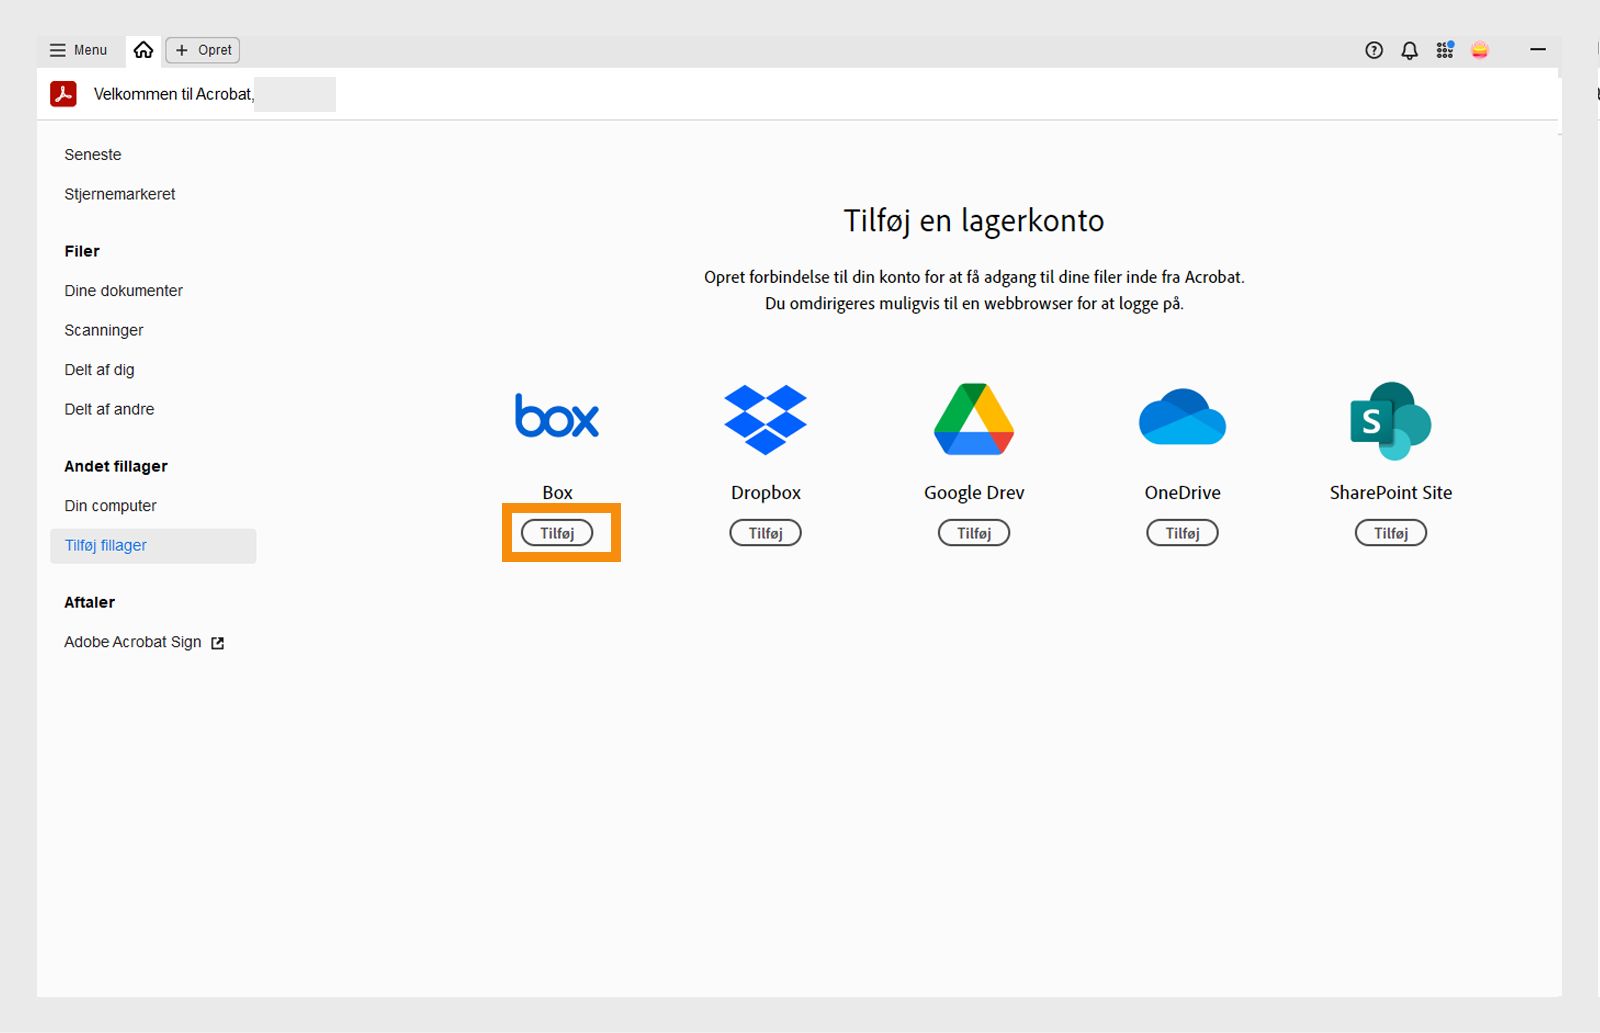Click the OneDrive cloud logo
The height and width of the screenshot is (1033, 1600).
coord(1182,417)
